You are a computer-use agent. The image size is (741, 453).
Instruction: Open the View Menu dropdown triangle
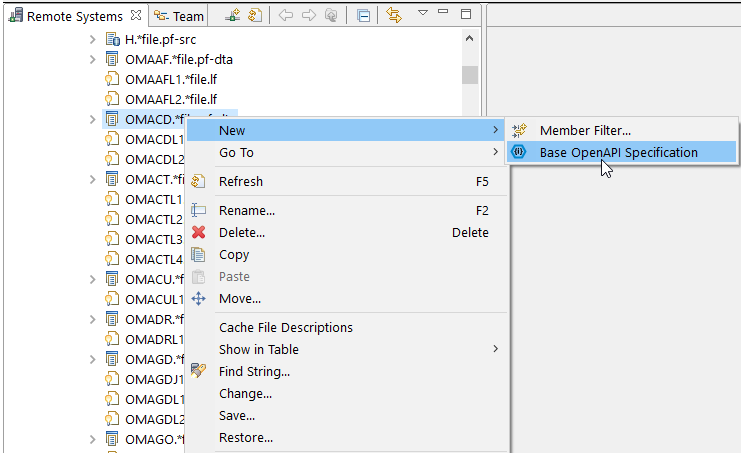422,14
